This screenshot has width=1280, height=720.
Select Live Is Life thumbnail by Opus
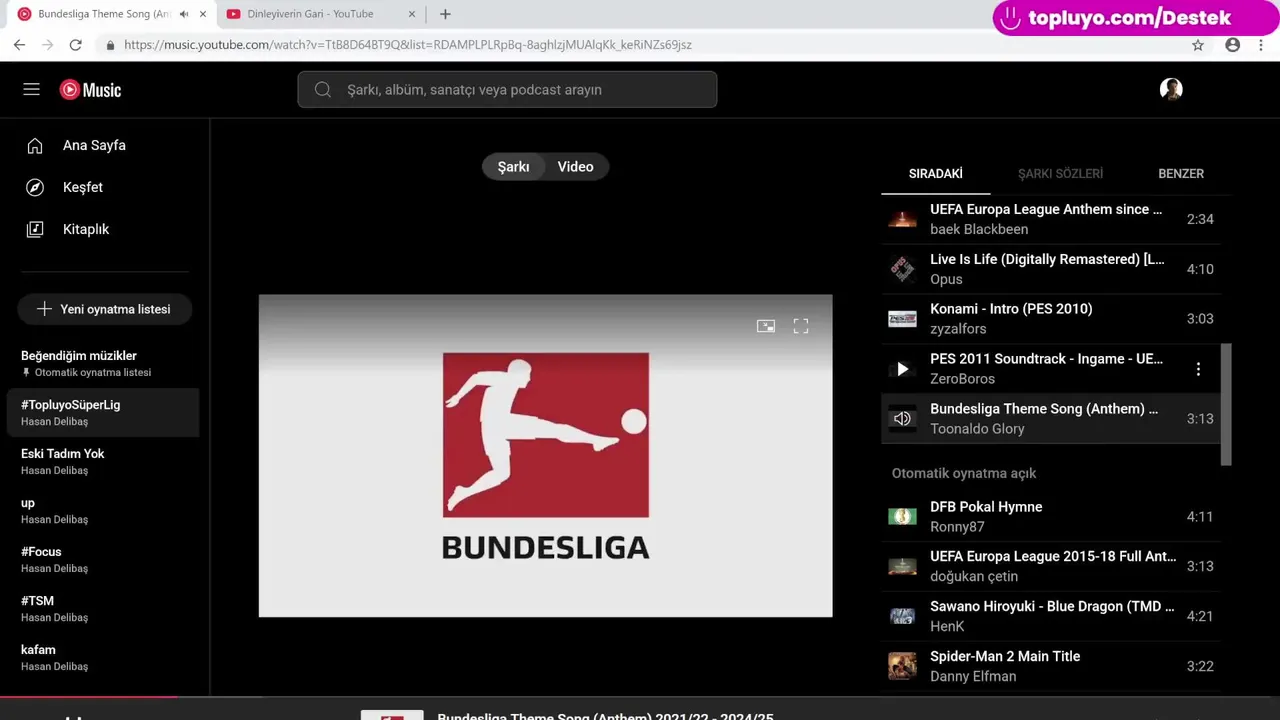[x=902, y=269]
